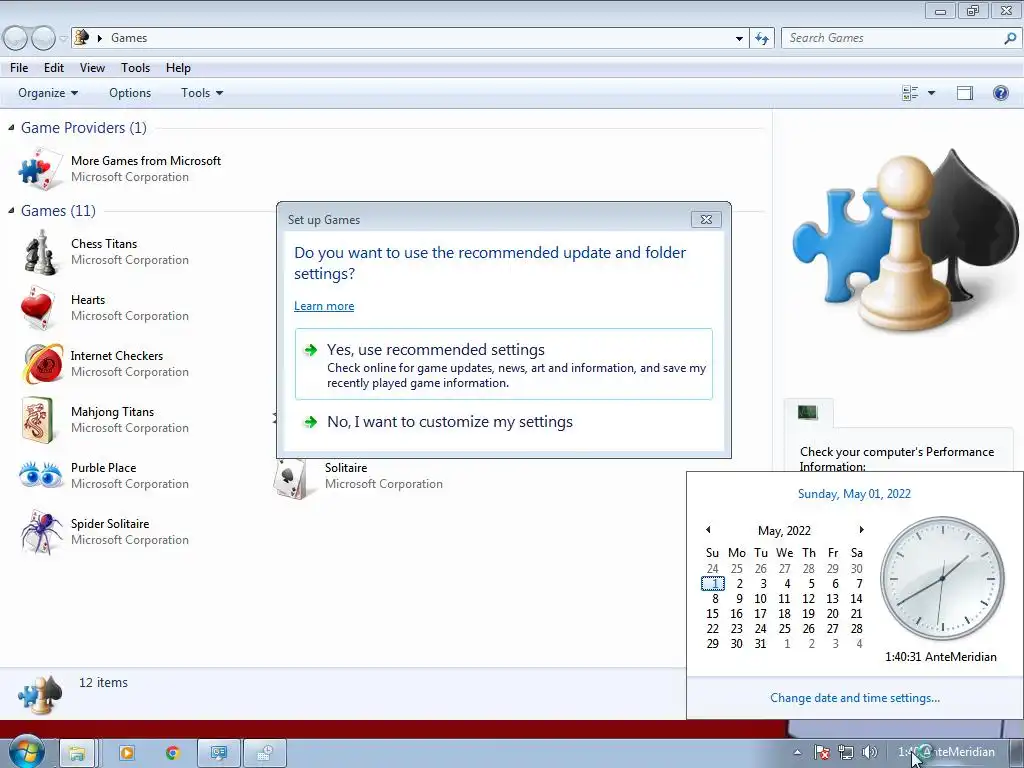Click the refresh button beside the address bar
The width and height of the screenshot is (1024, 768).
coord(761,38)
